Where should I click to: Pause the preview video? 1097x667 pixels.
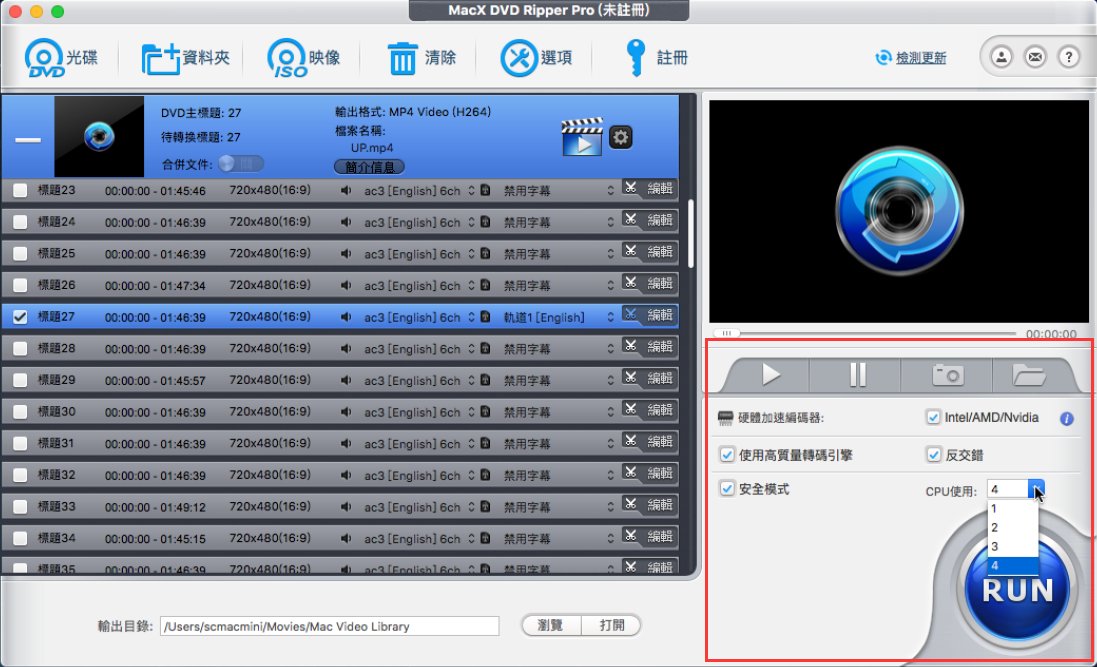(x=857, y=375)
